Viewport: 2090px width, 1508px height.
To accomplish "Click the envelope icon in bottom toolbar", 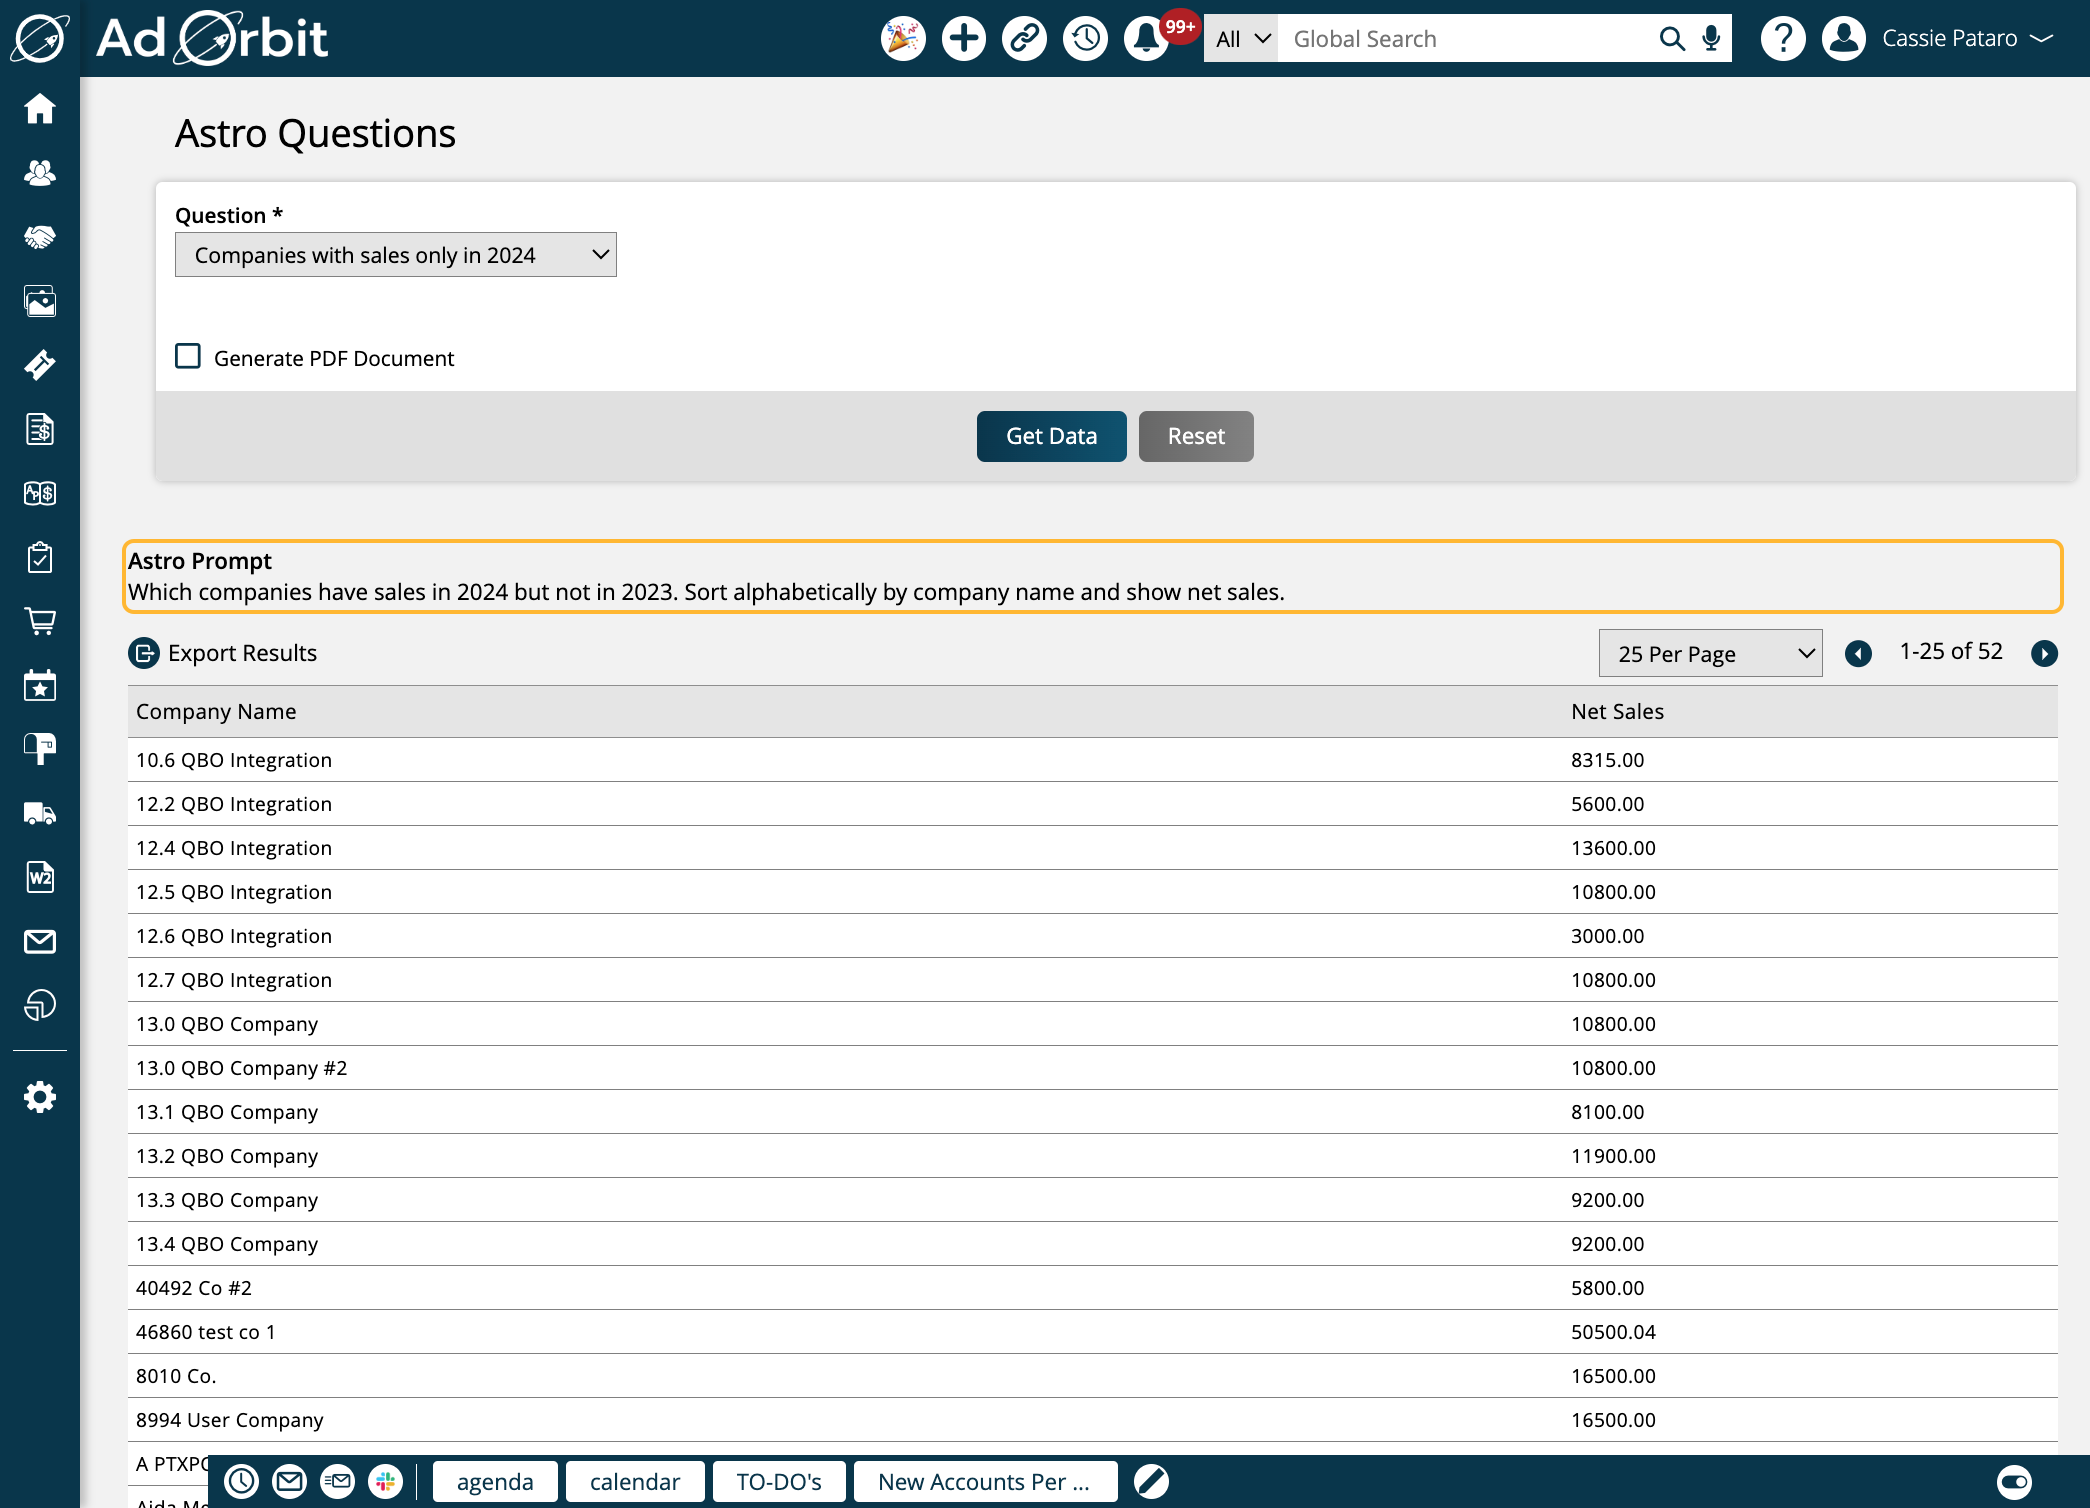I will tap(290, 1481).
